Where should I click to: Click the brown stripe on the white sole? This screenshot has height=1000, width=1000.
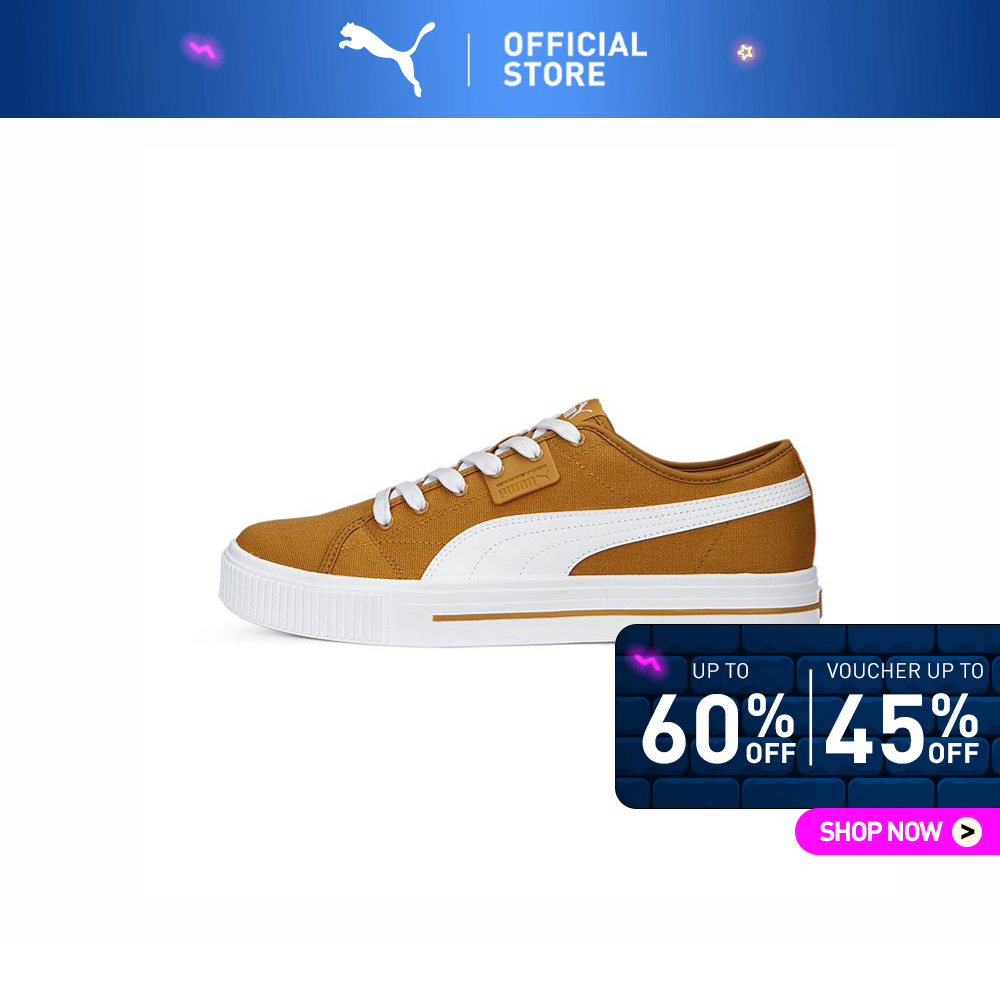click(x=625, y=614)
